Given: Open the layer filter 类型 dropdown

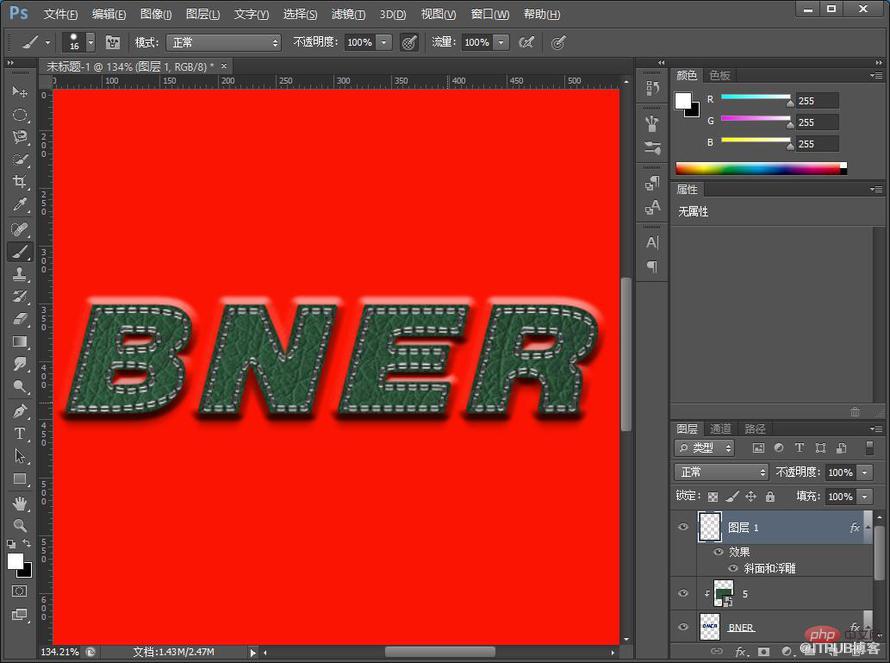Looking at the screenshot, I should pos(704,448).
